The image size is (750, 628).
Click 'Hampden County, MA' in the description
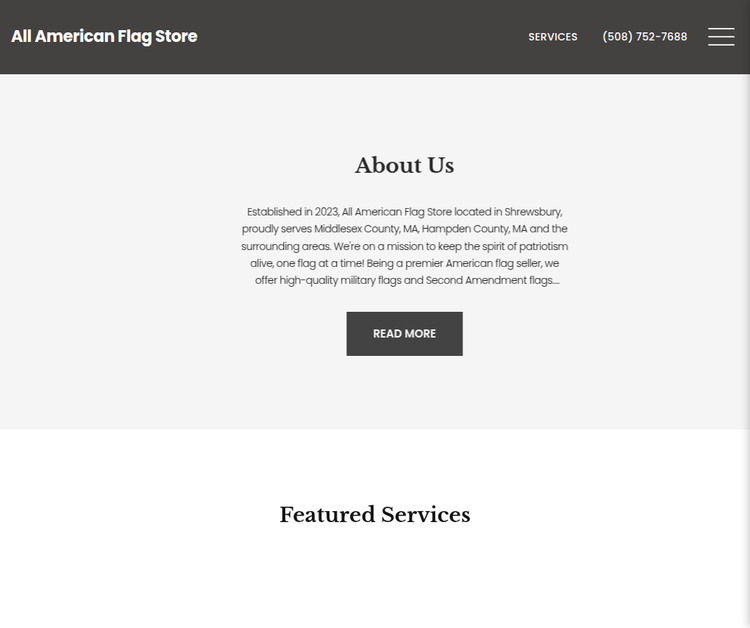click(474, 229)
